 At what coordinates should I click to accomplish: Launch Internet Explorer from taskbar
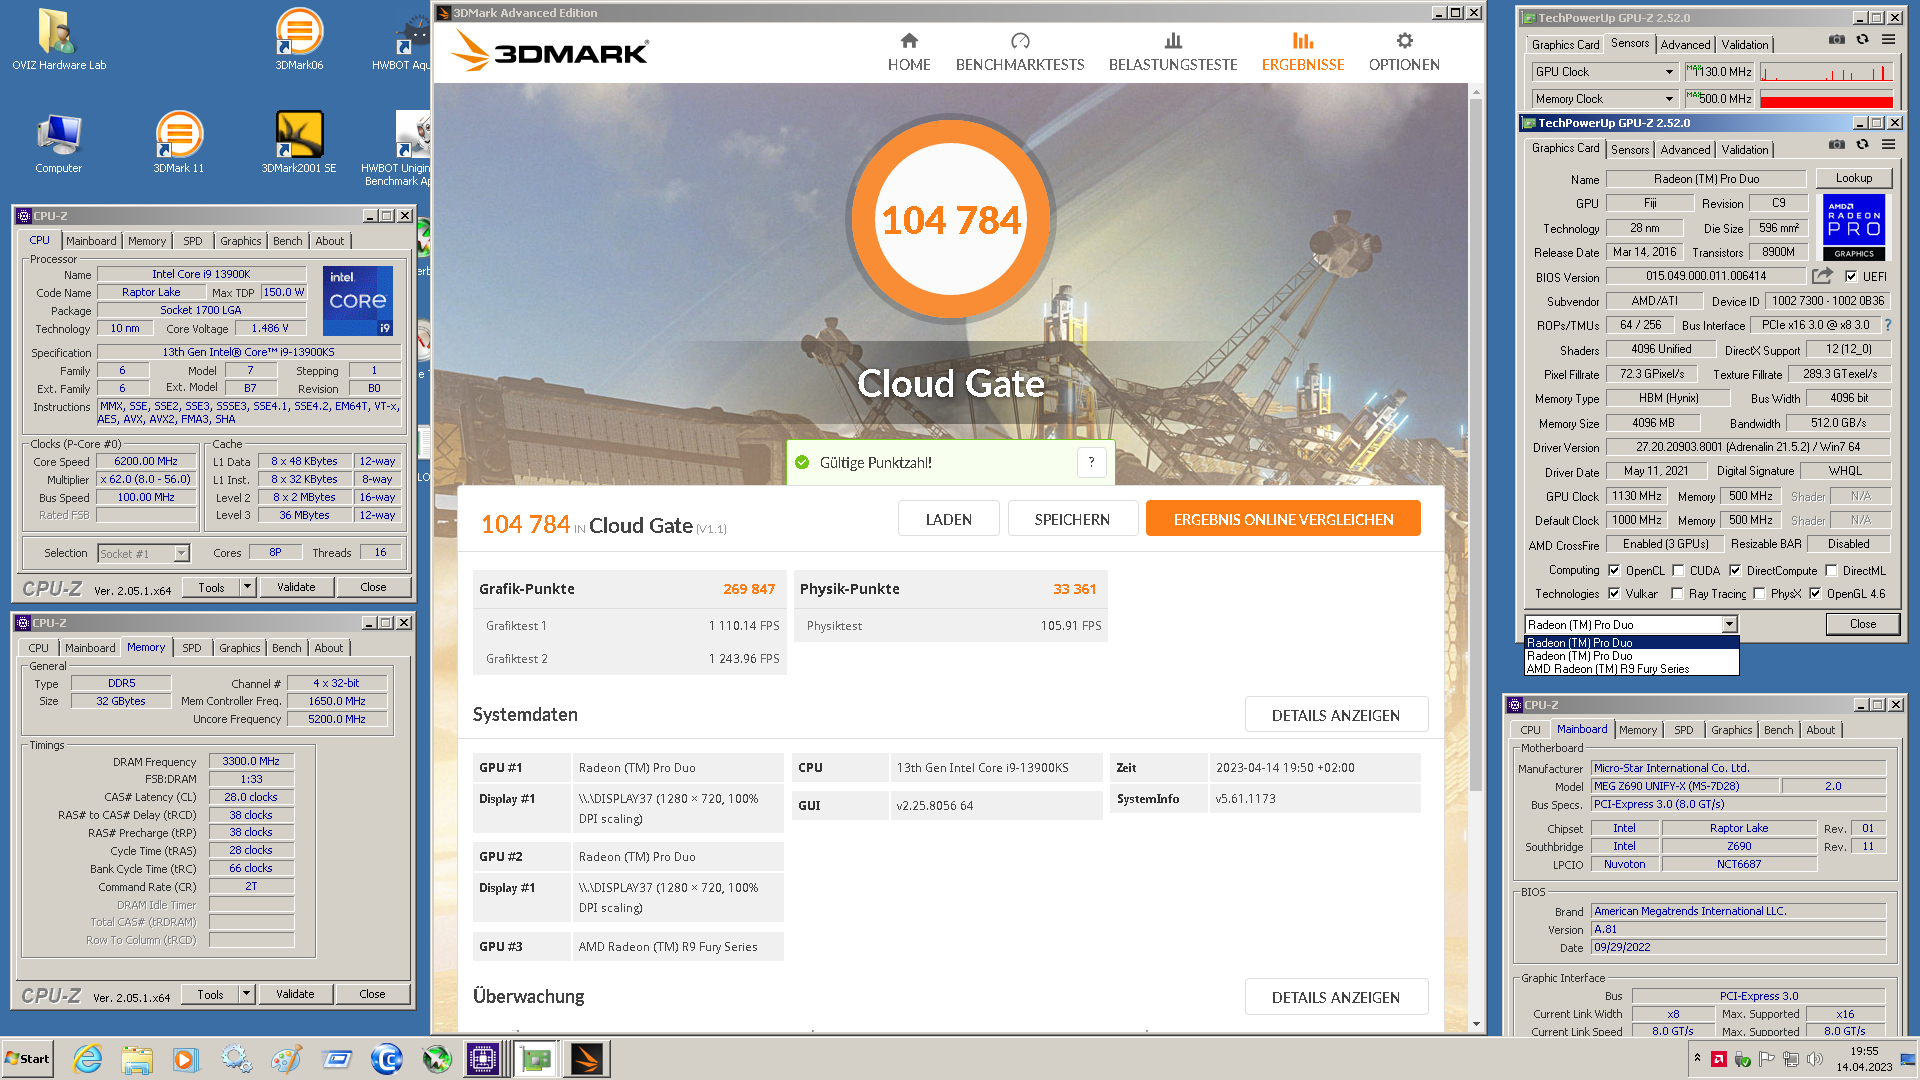point(88,1059)
